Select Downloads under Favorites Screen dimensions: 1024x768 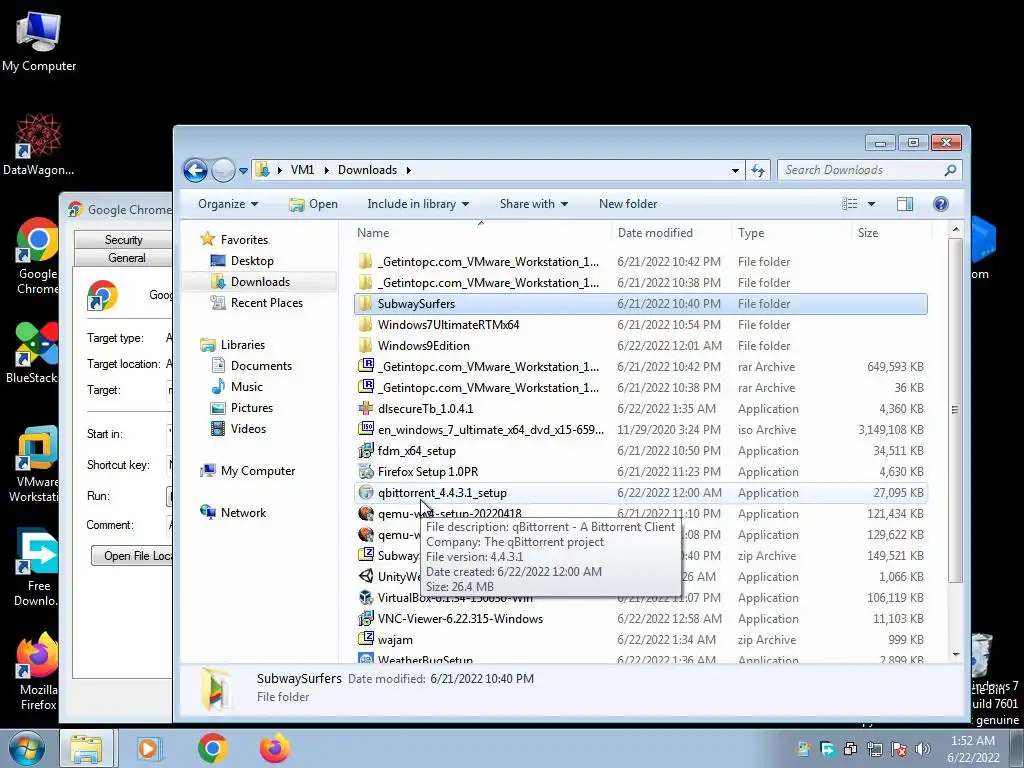click(260, 281)
